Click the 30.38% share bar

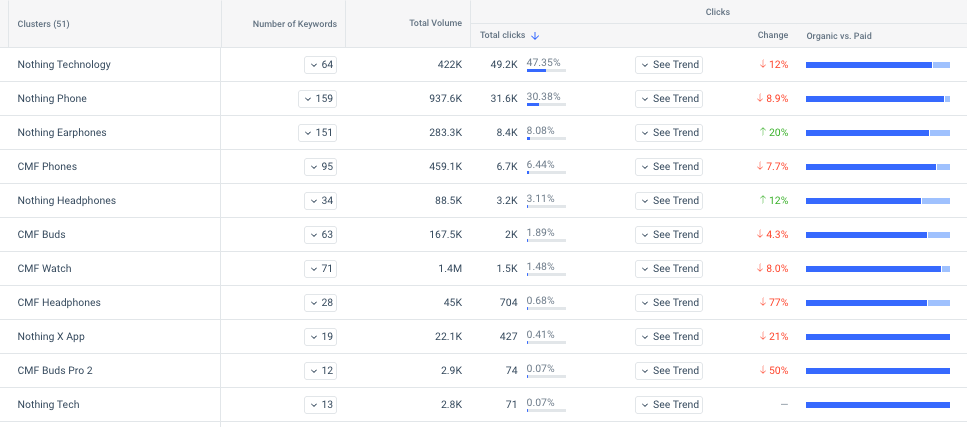pyautogui.click(x=546, y=104)
